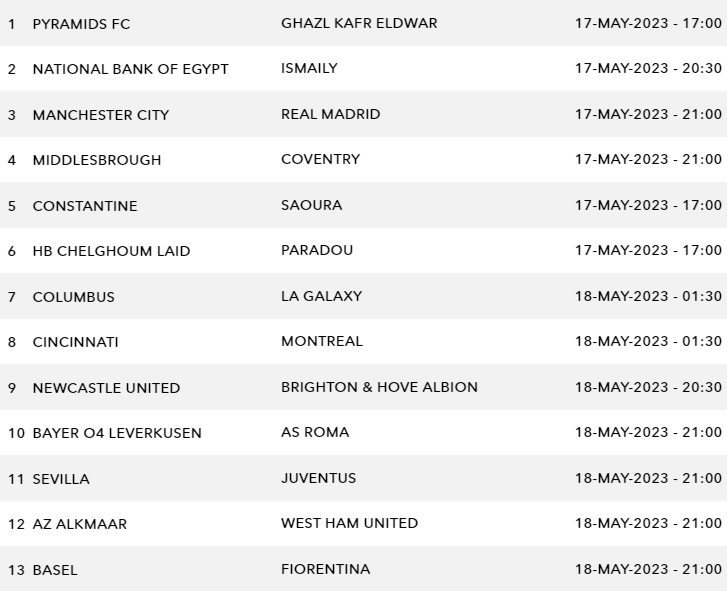Click the Middlesbrough home team
This screenshot has height=591, width=727.
96,160
